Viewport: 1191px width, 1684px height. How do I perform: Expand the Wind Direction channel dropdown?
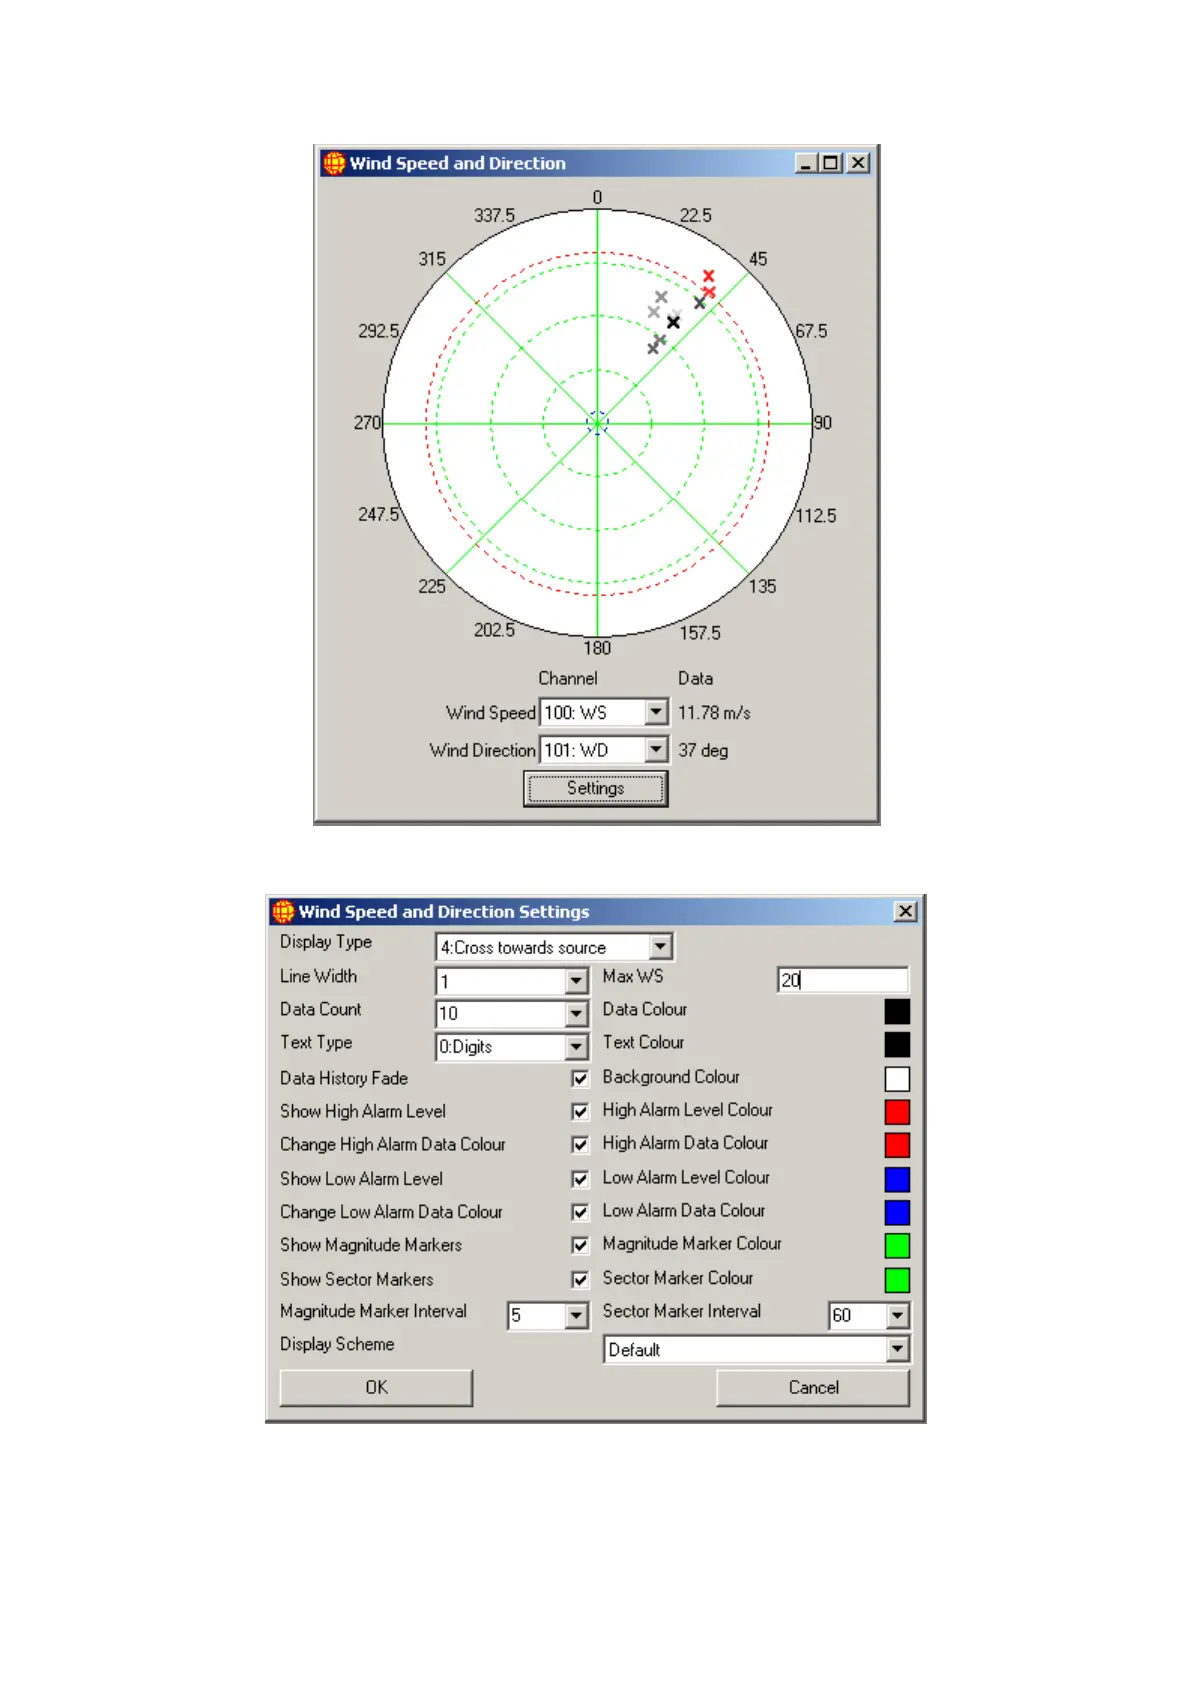click(x=656, y=750)
